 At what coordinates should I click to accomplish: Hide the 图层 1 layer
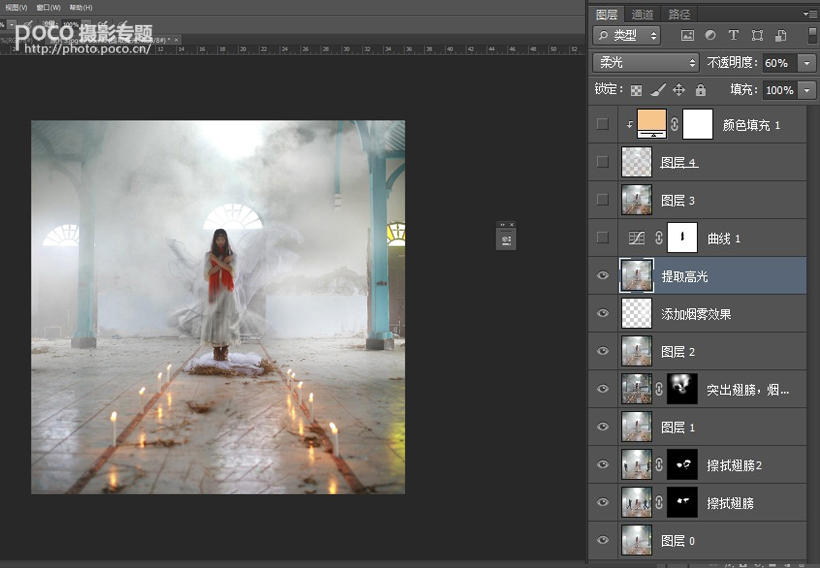[602, 426]
